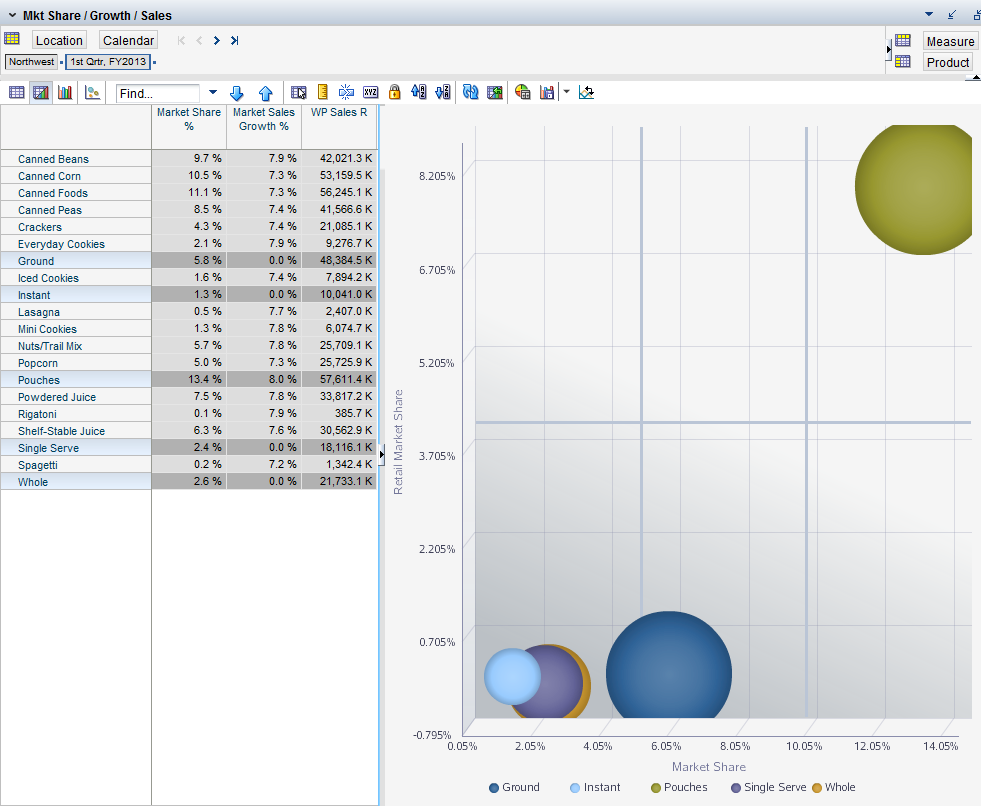The height and width of the screenshot is (807, 981).
Task: Type in the Find input field
Action: pos(158,93)
